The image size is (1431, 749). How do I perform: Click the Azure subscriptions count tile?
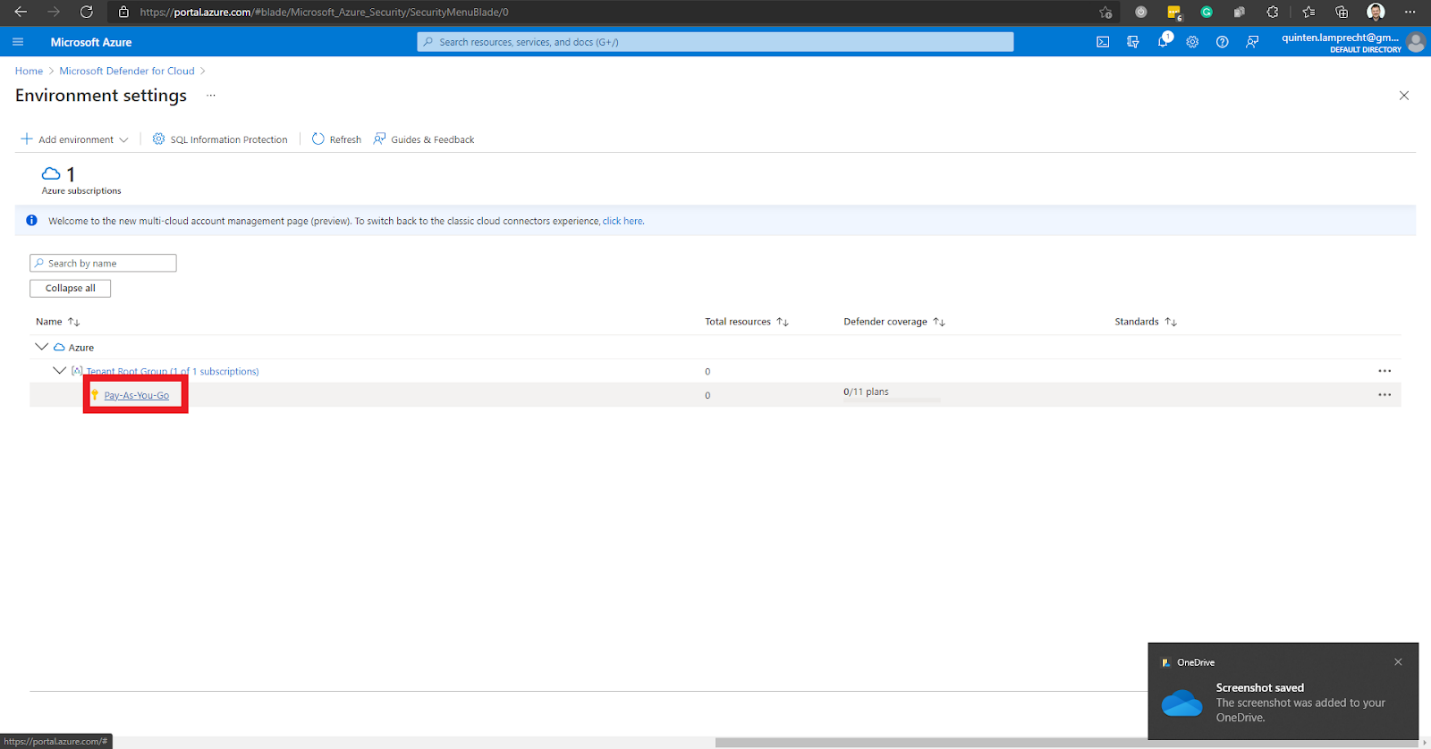tap(81, 180)
